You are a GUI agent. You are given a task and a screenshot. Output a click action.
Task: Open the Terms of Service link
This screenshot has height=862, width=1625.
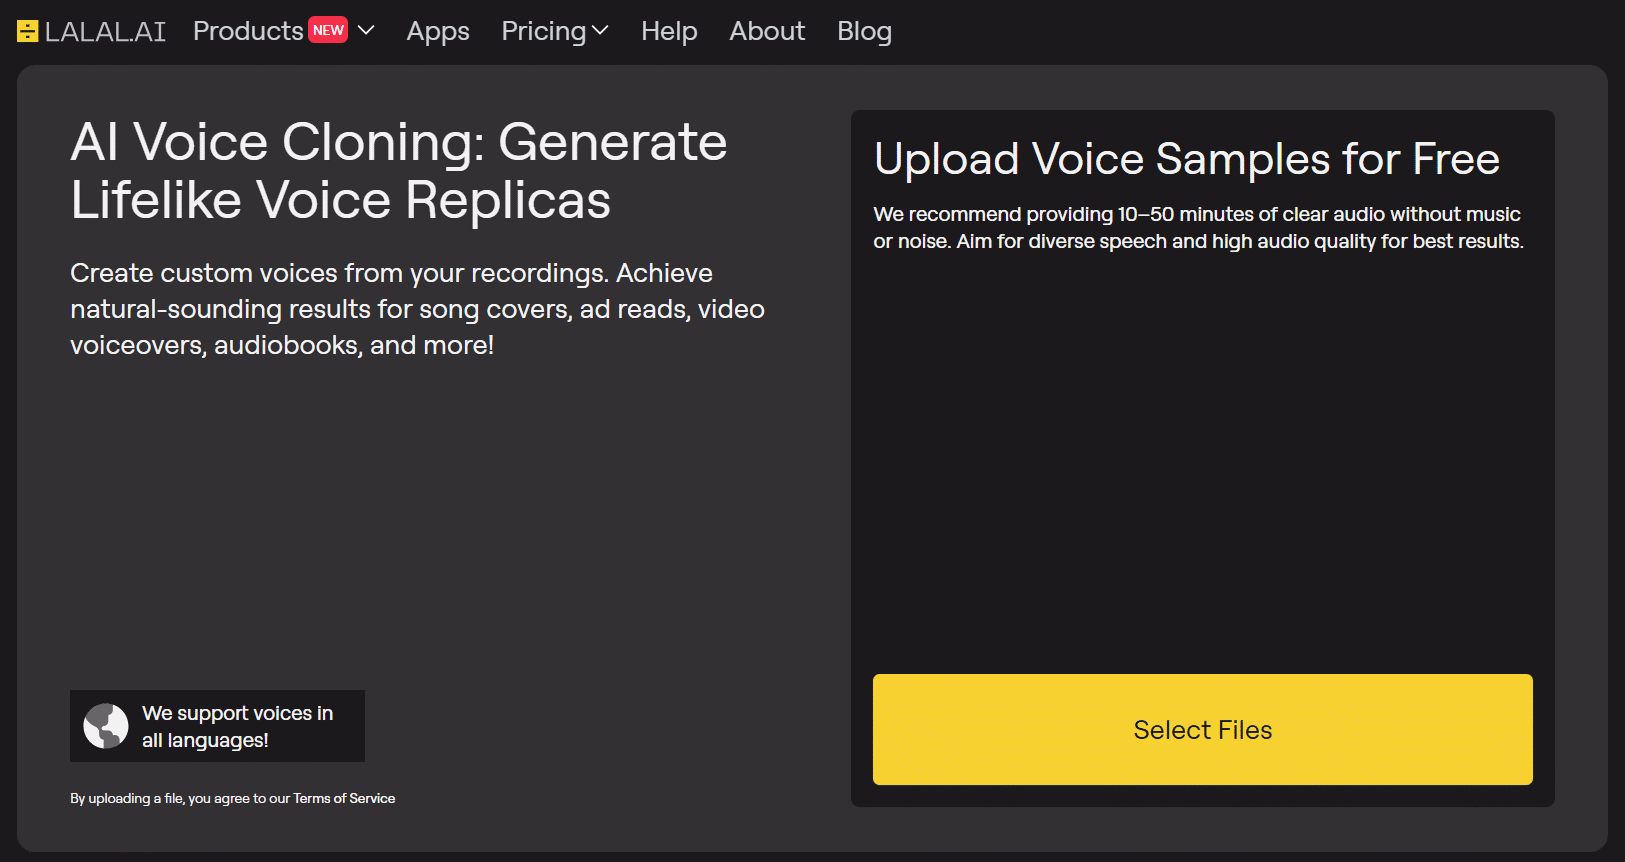click(344, 798)
